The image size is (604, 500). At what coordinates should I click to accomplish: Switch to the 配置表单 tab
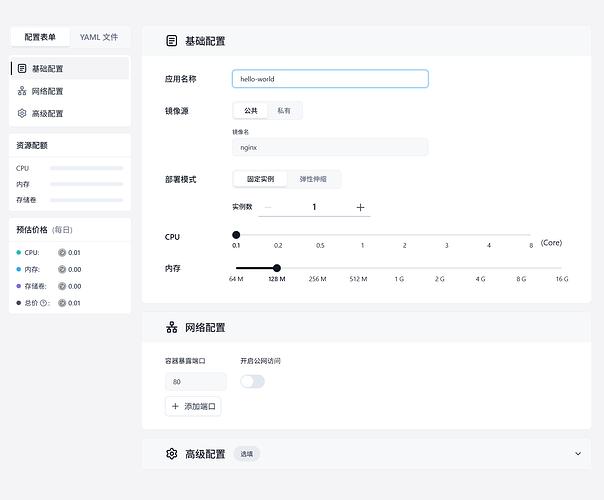pos(41,37)
